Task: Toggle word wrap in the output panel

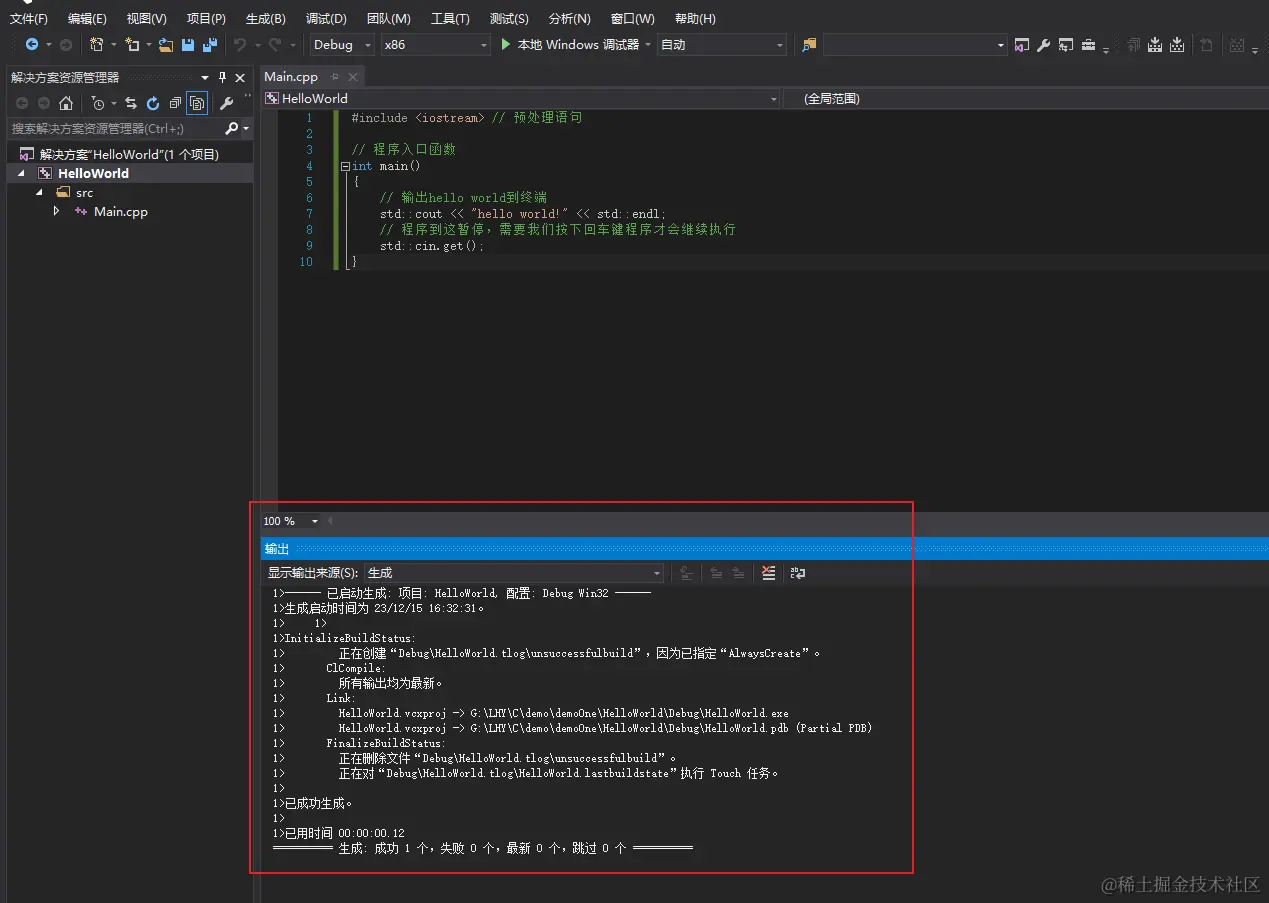Action: 797,573
